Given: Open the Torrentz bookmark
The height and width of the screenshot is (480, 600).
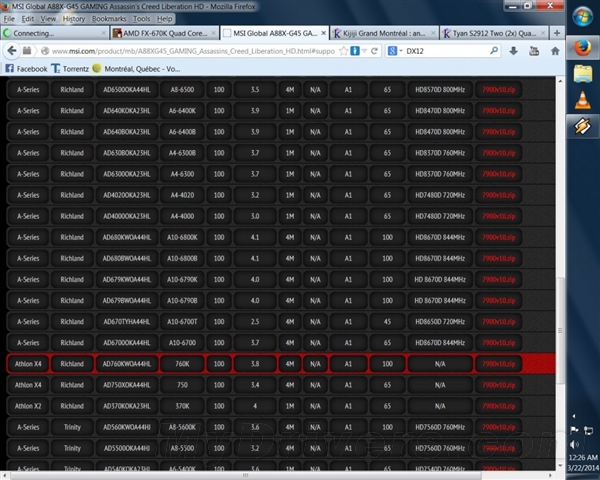Looking at the screenshot, I should pos(70,69).
